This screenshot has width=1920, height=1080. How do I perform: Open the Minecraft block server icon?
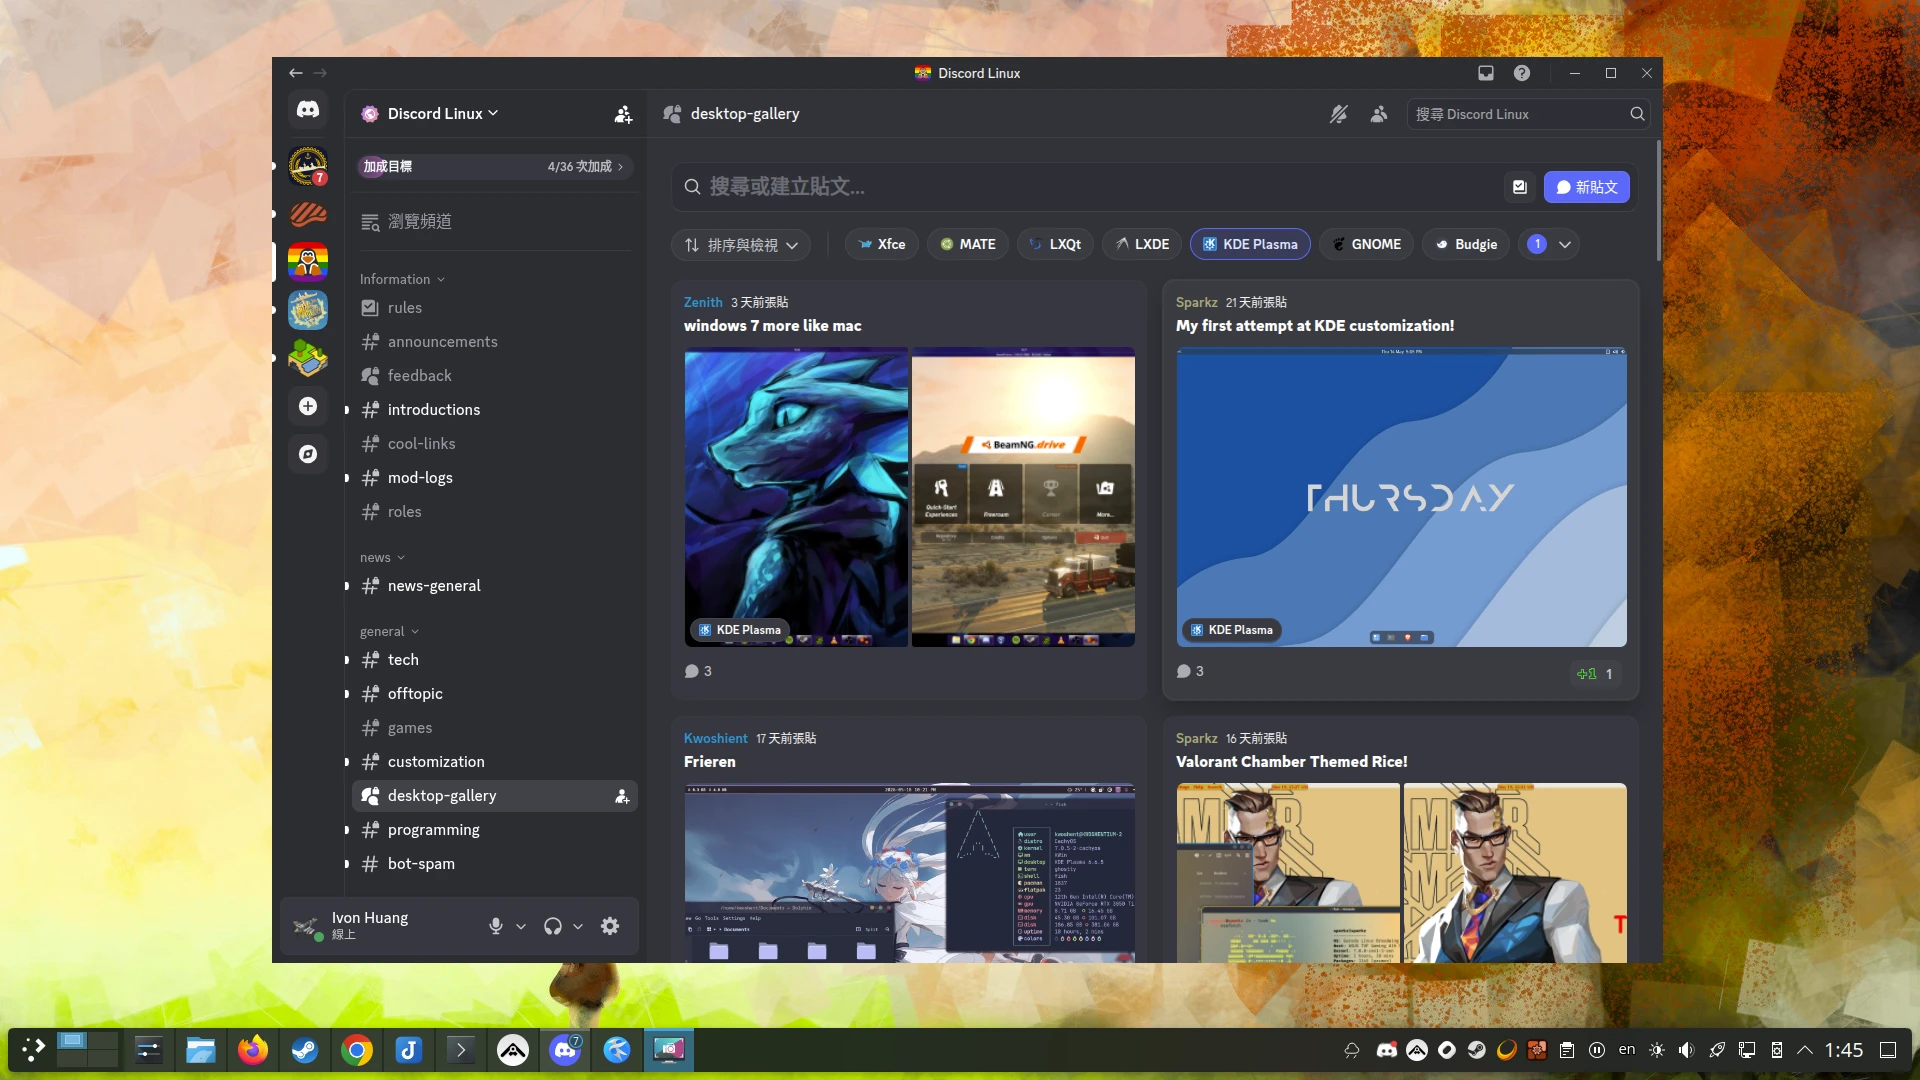point(308,358)
